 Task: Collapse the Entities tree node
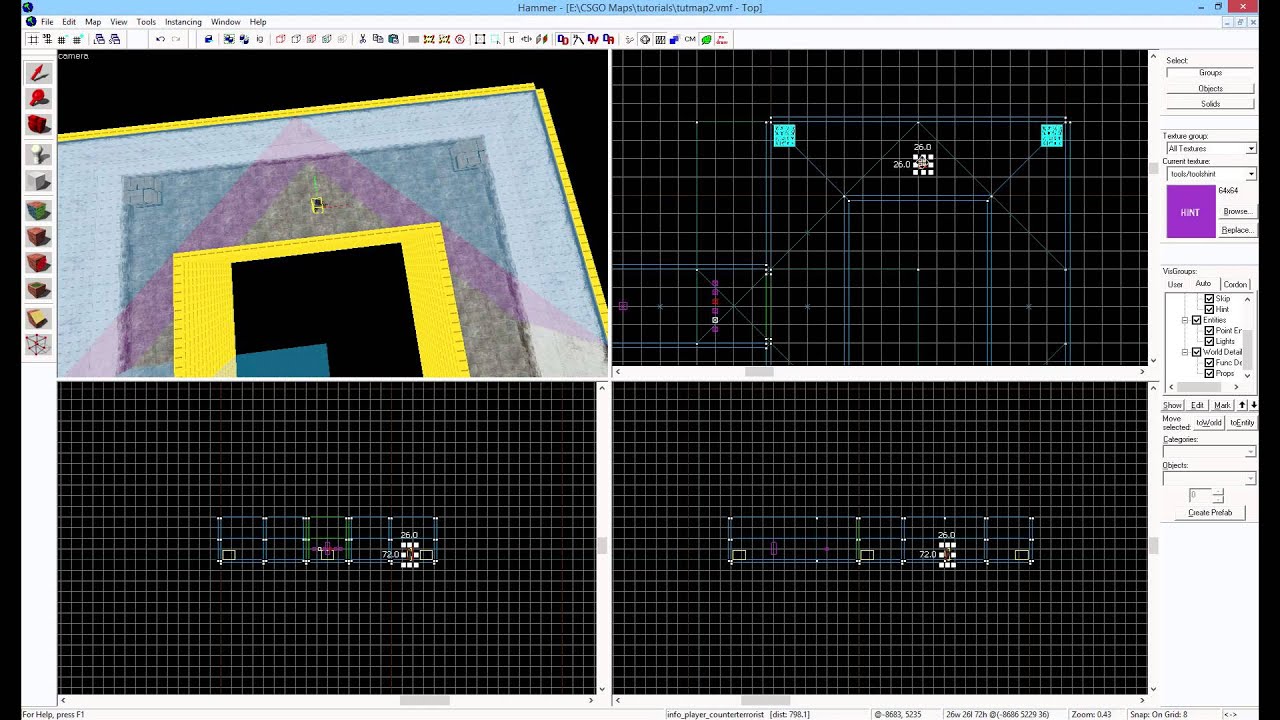click(x=1185, y=320)
